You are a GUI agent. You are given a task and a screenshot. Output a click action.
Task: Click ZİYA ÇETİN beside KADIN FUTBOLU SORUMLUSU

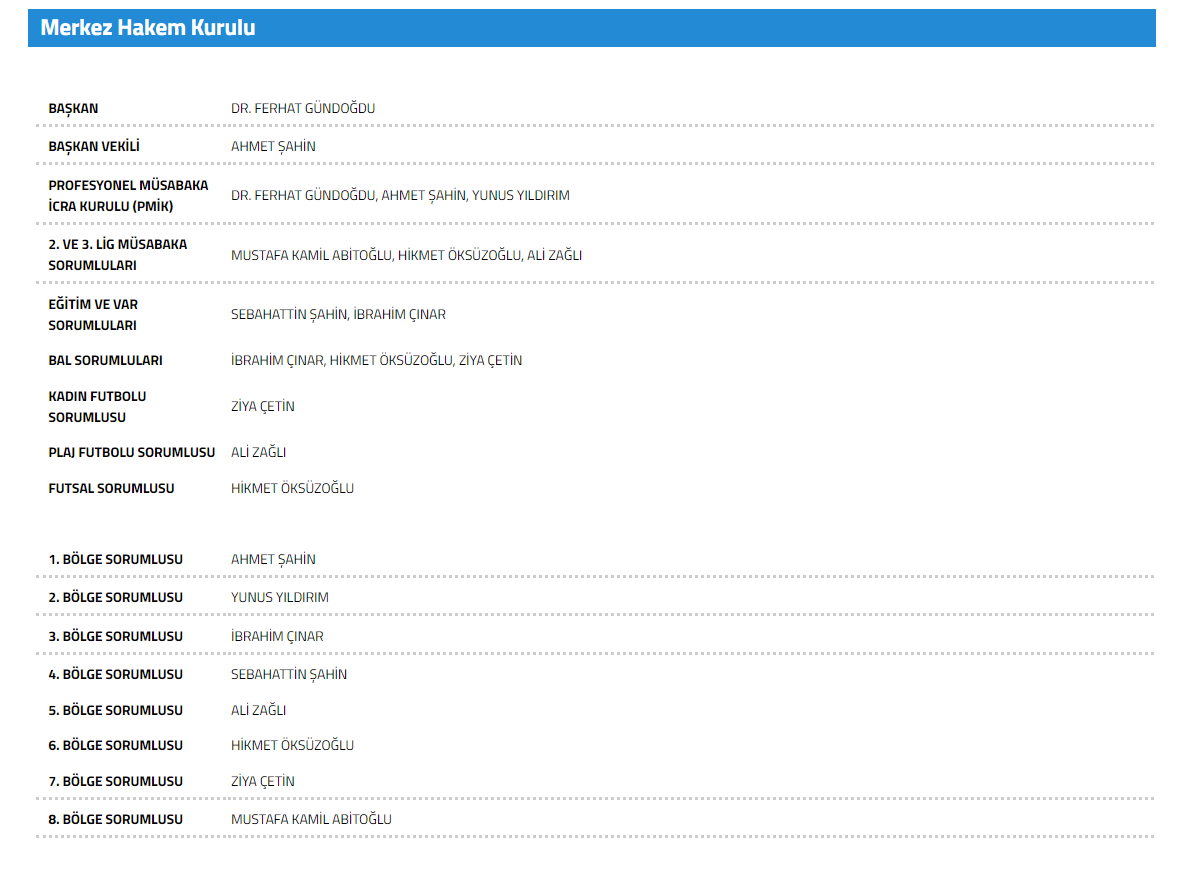click(x=263, y=406)
